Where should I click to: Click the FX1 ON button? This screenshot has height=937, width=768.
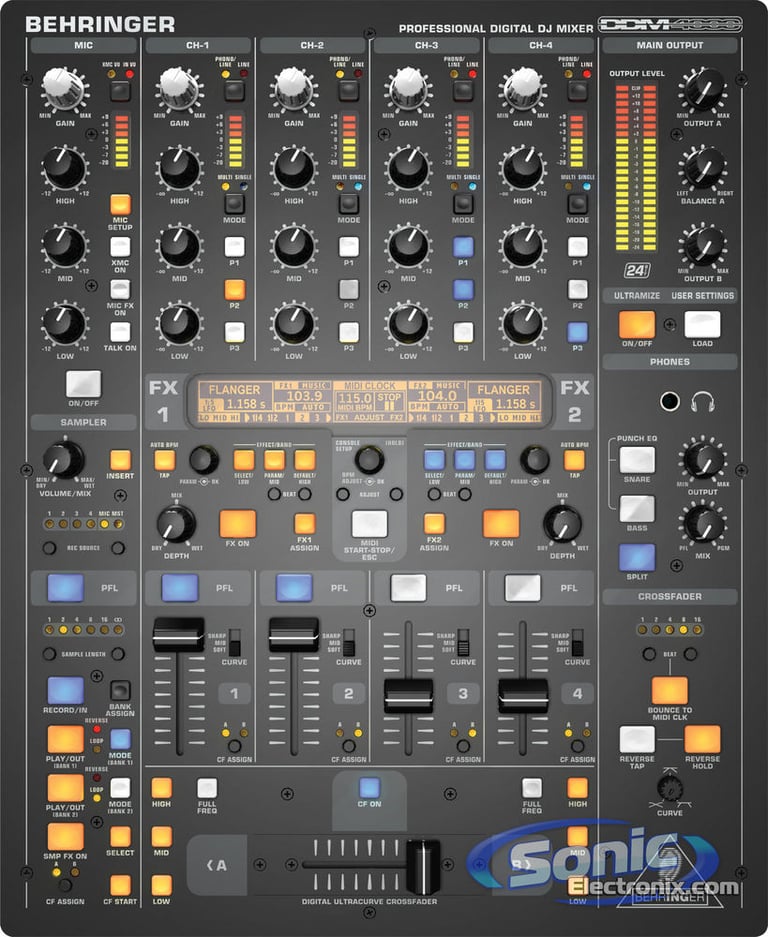point(238,524)
